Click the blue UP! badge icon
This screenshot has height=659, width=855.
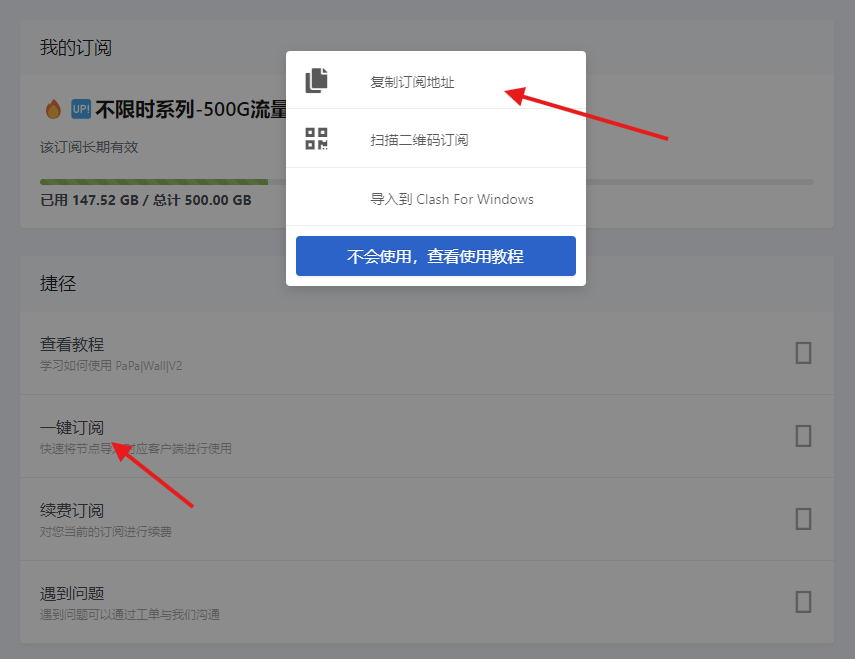(81, 109)
